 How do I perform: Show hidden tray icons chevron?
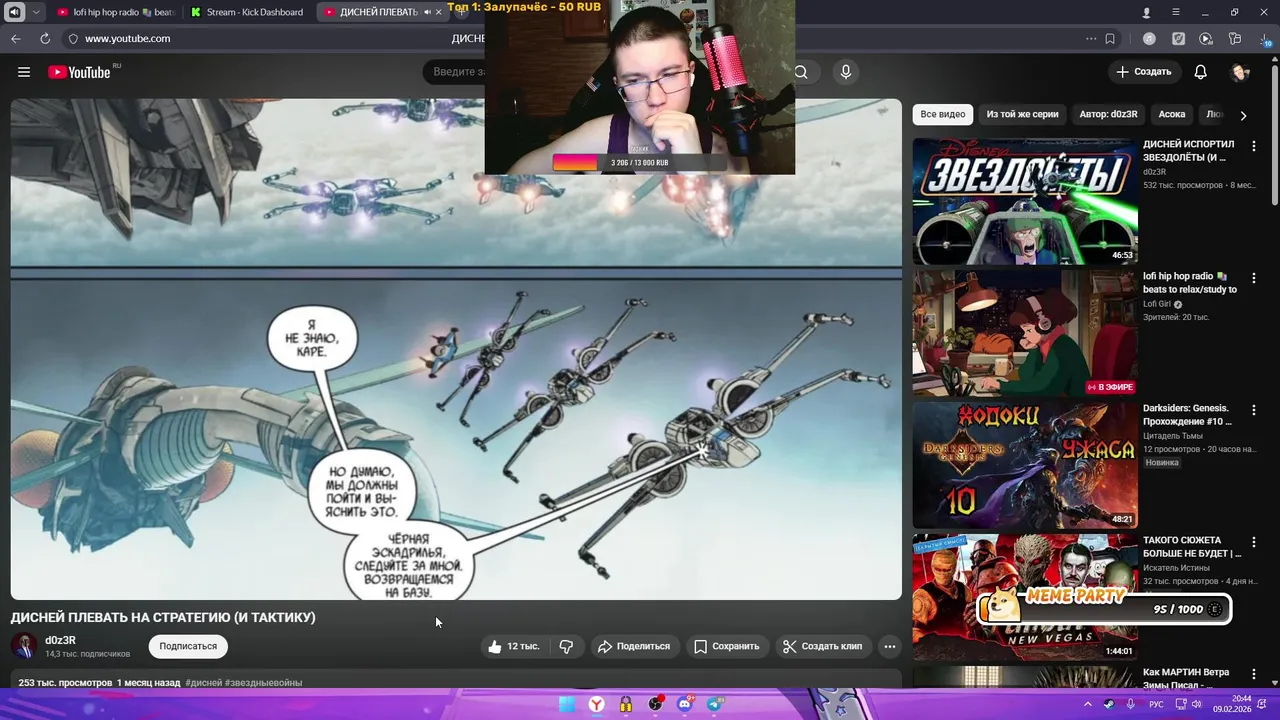point(1088,704)
